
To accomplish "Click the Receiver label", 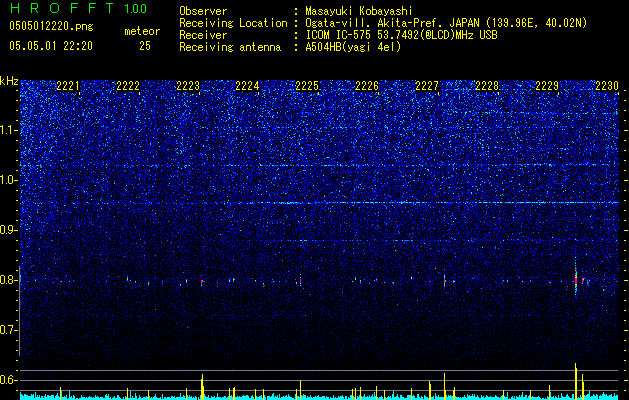I will click(x=203, y=35).
